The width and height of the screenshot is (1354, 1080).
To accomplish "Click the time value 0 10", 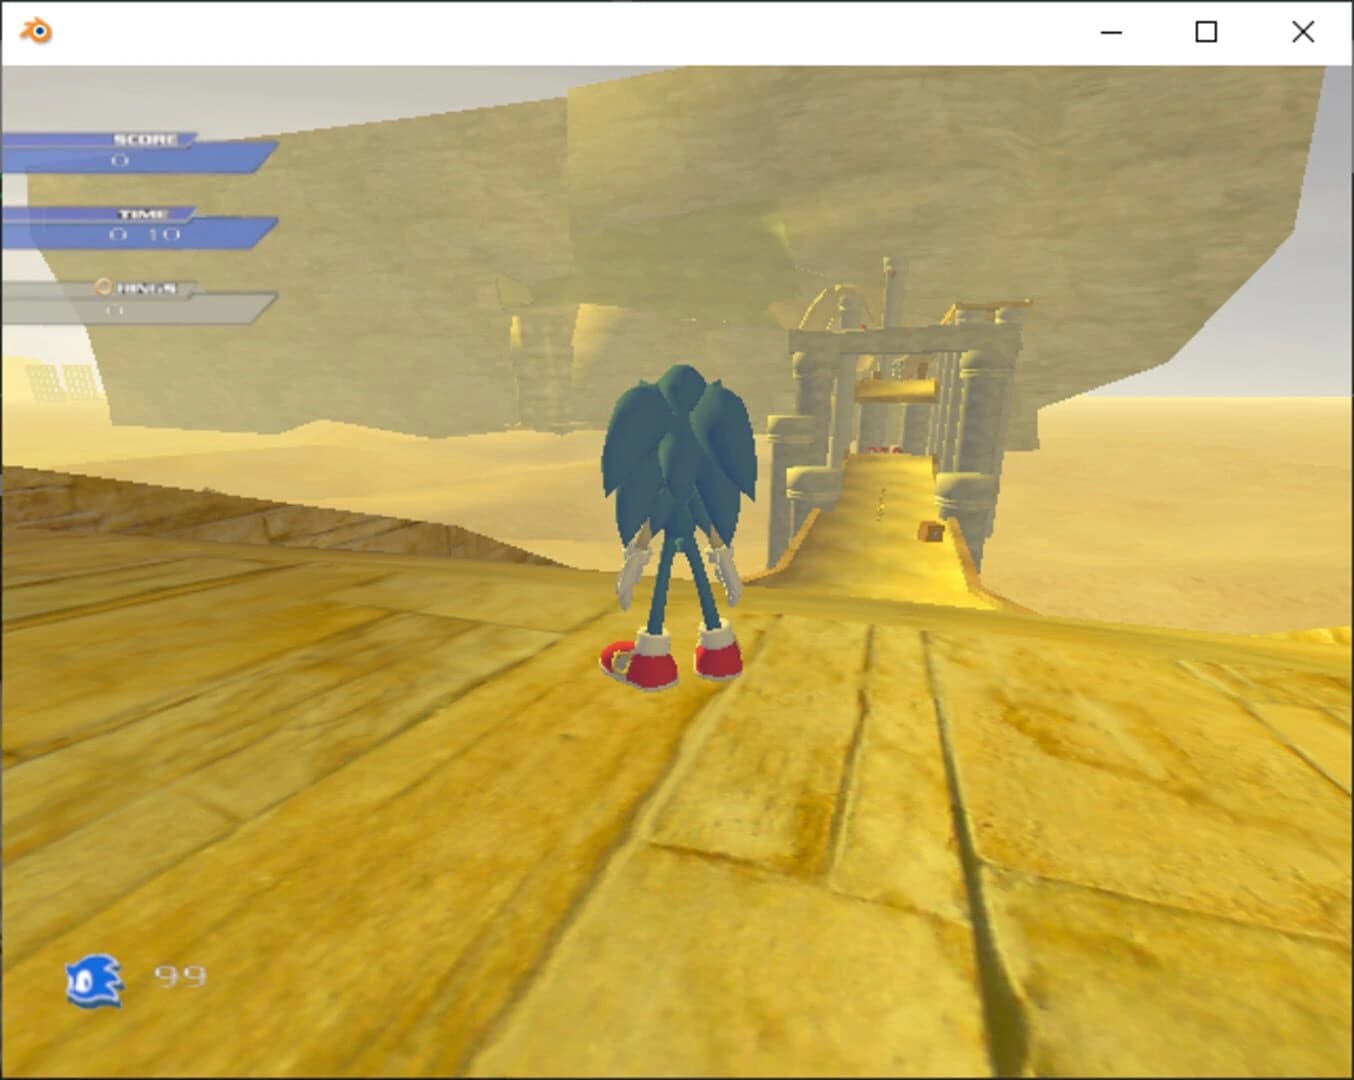I will click(x=145, y=234).
